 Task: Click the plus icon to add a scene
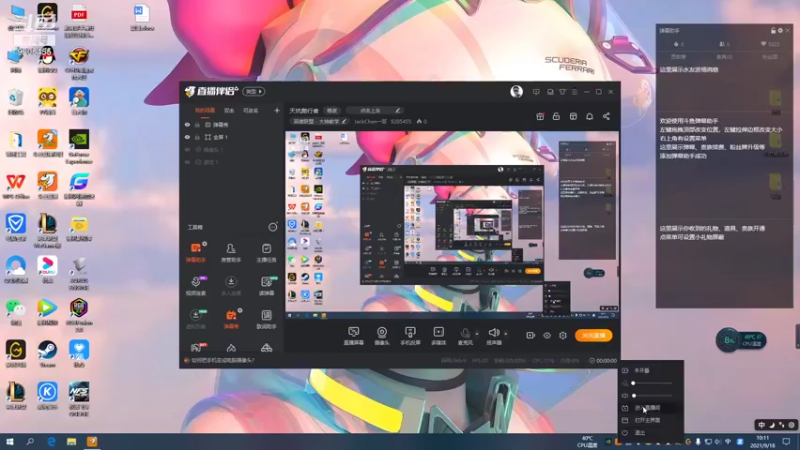277,110
